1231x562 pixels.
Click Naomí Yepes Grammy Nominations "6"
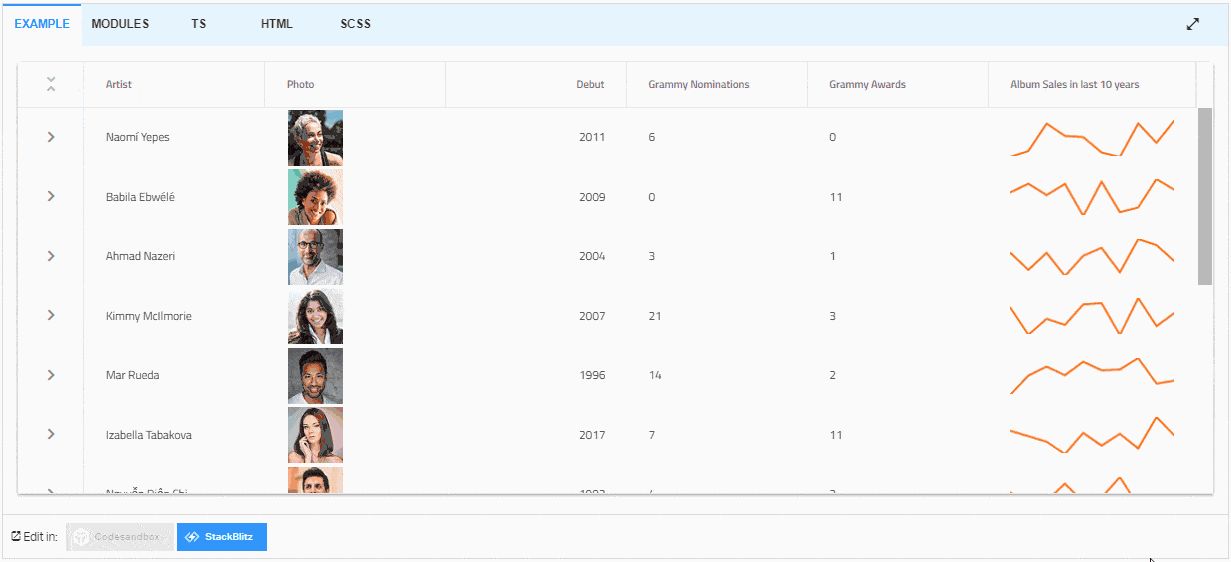[x=652, y=137]
